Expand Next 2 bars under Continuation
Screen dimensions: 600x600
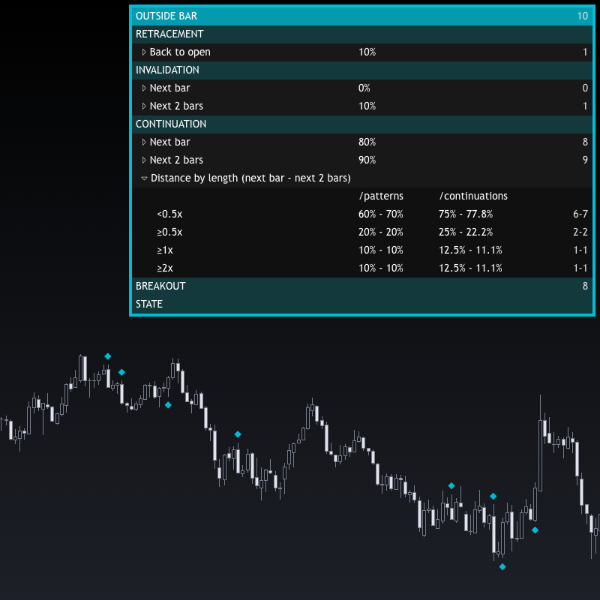[x=144, y=160]
